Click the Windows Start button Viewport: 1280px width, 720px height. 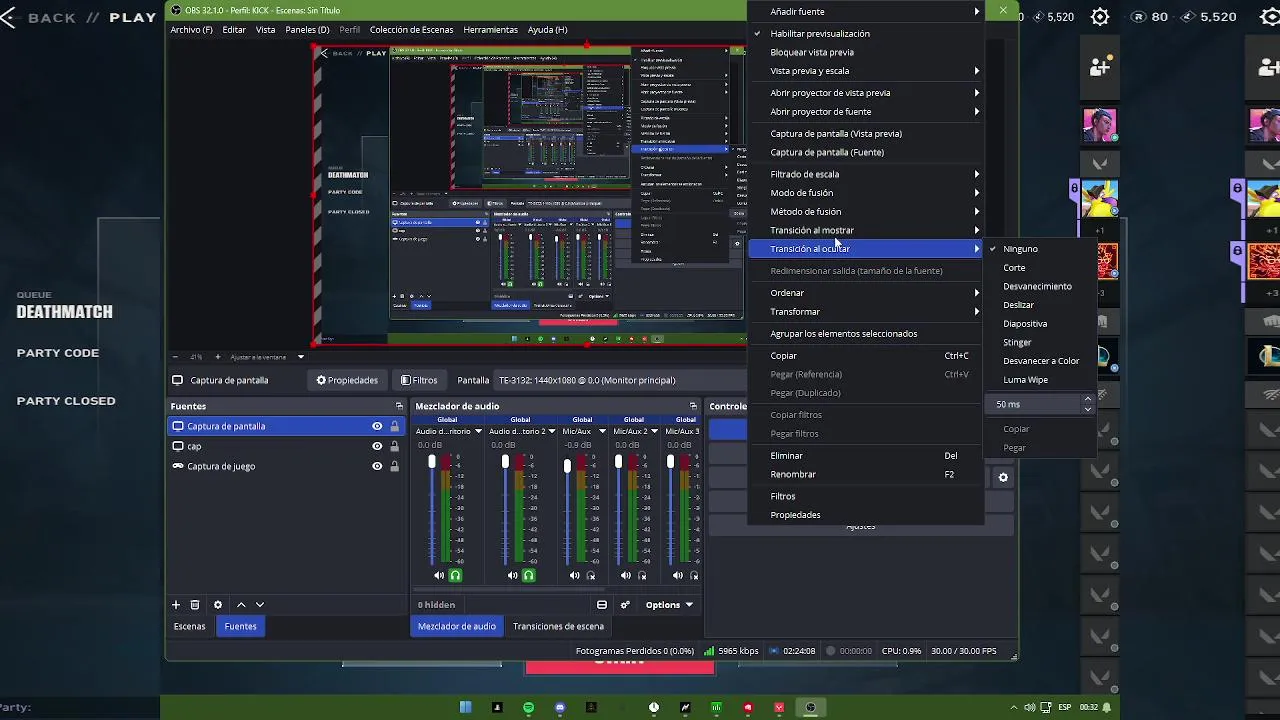466,707
